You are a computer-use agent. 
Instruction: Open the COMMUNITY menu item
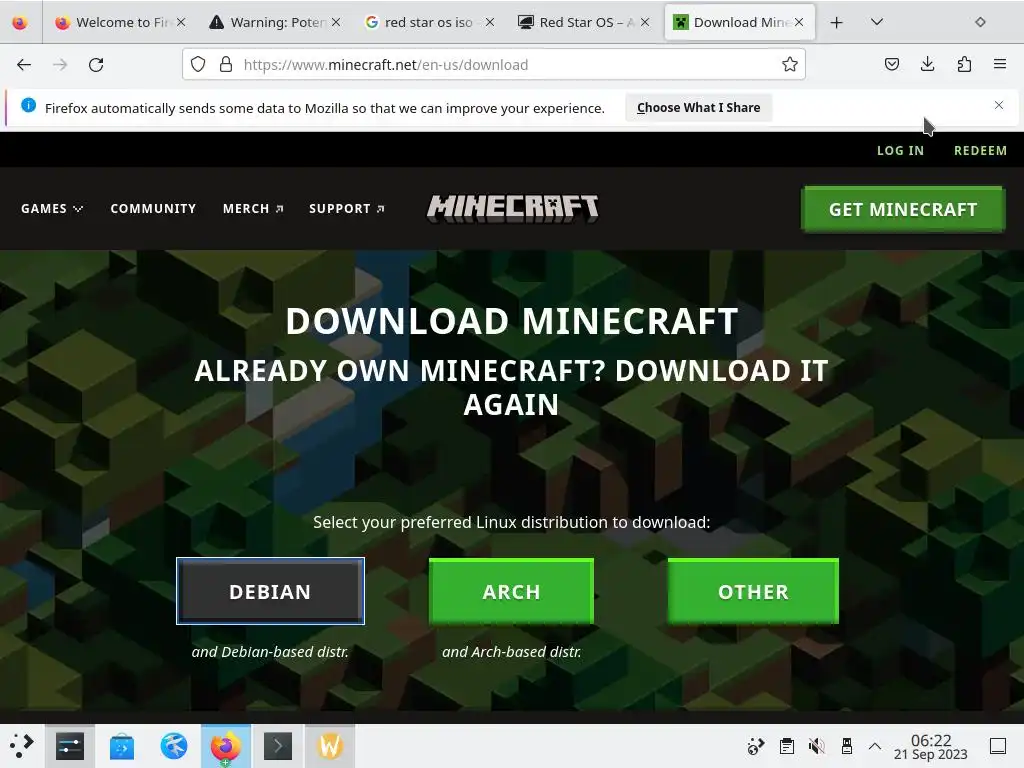[153, 209]
